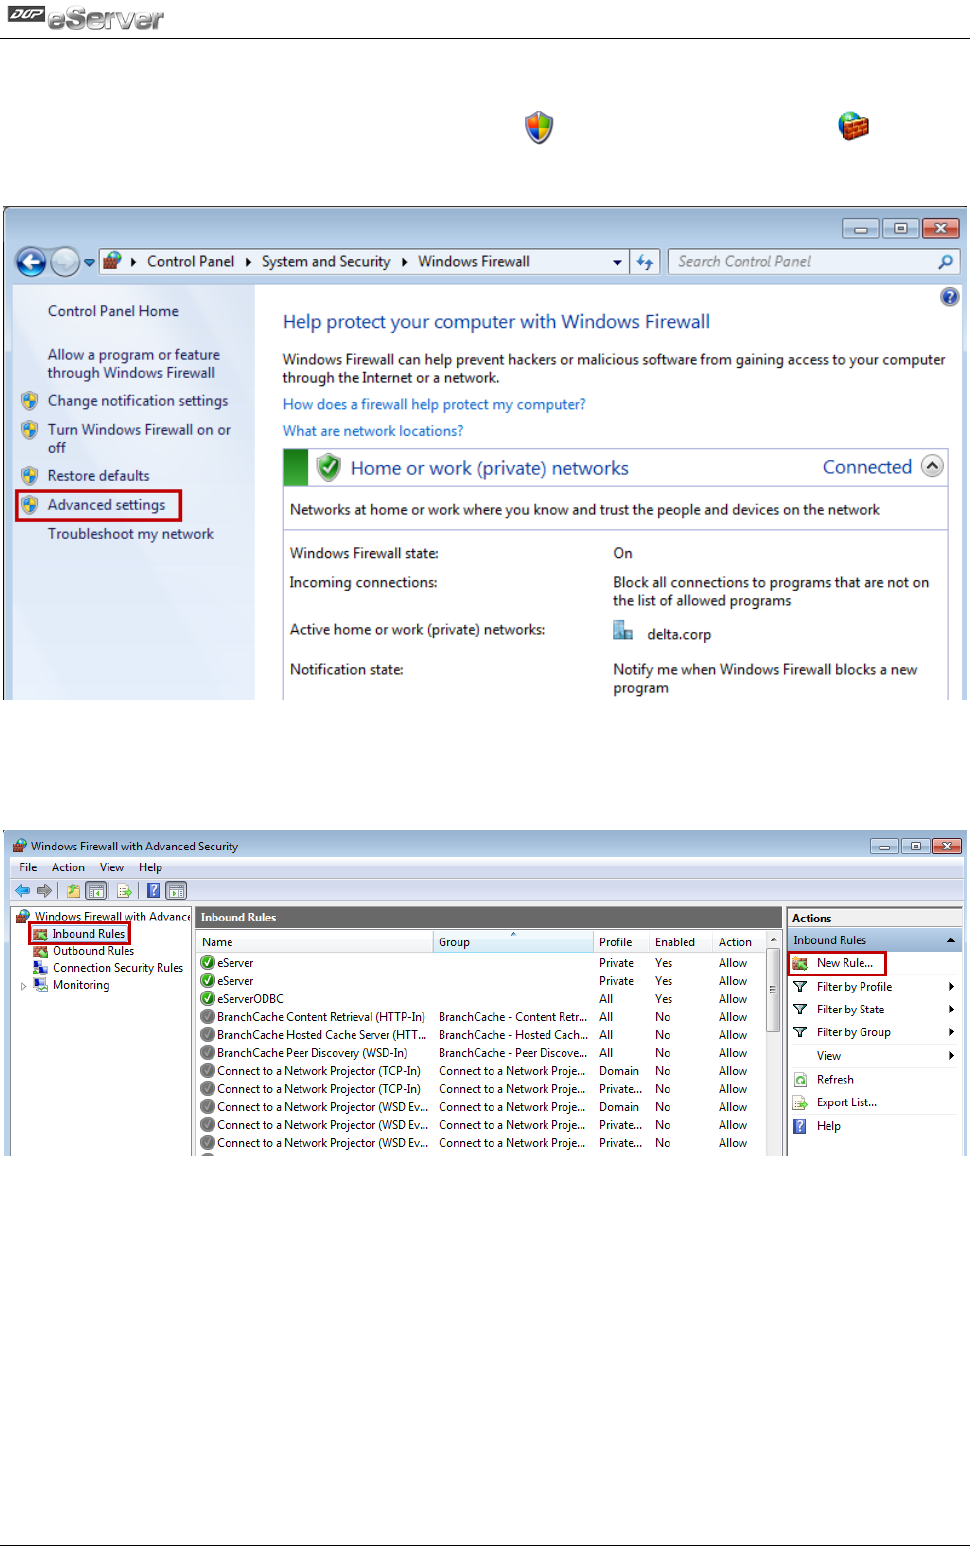Click the Outbound Rules firewall icon
This screenshot has width=970, height=1546.
(x=40, y=951)
